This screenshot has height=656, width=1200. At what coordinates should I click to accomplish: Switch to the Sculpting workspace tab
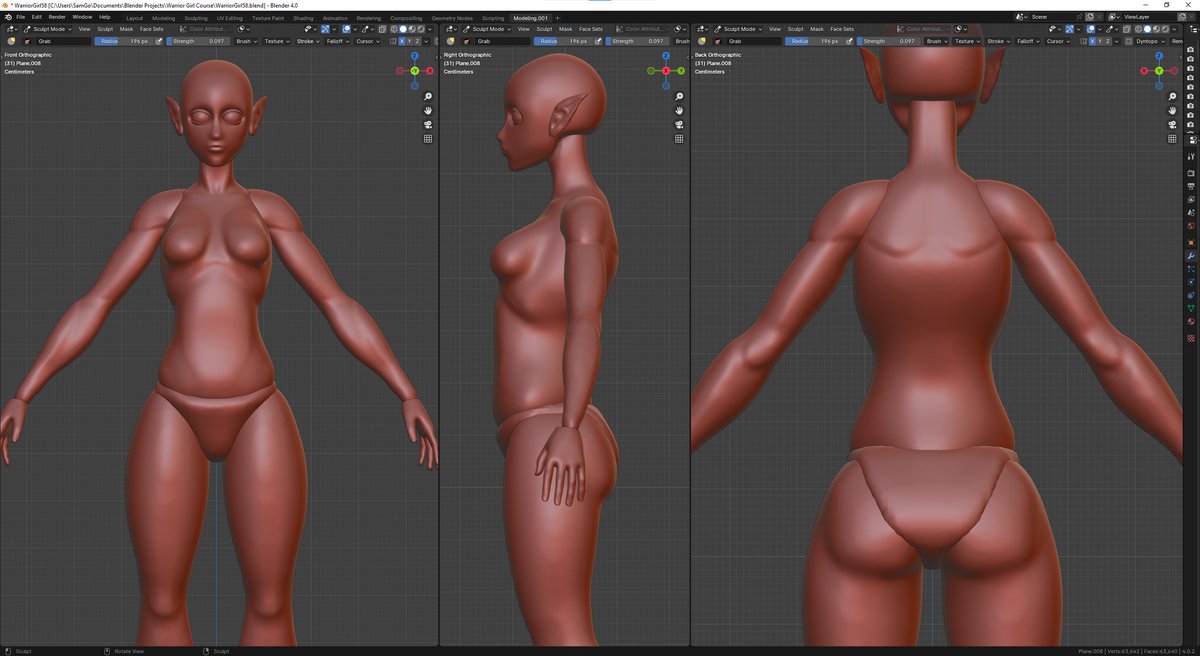click(x=196, y=18)
